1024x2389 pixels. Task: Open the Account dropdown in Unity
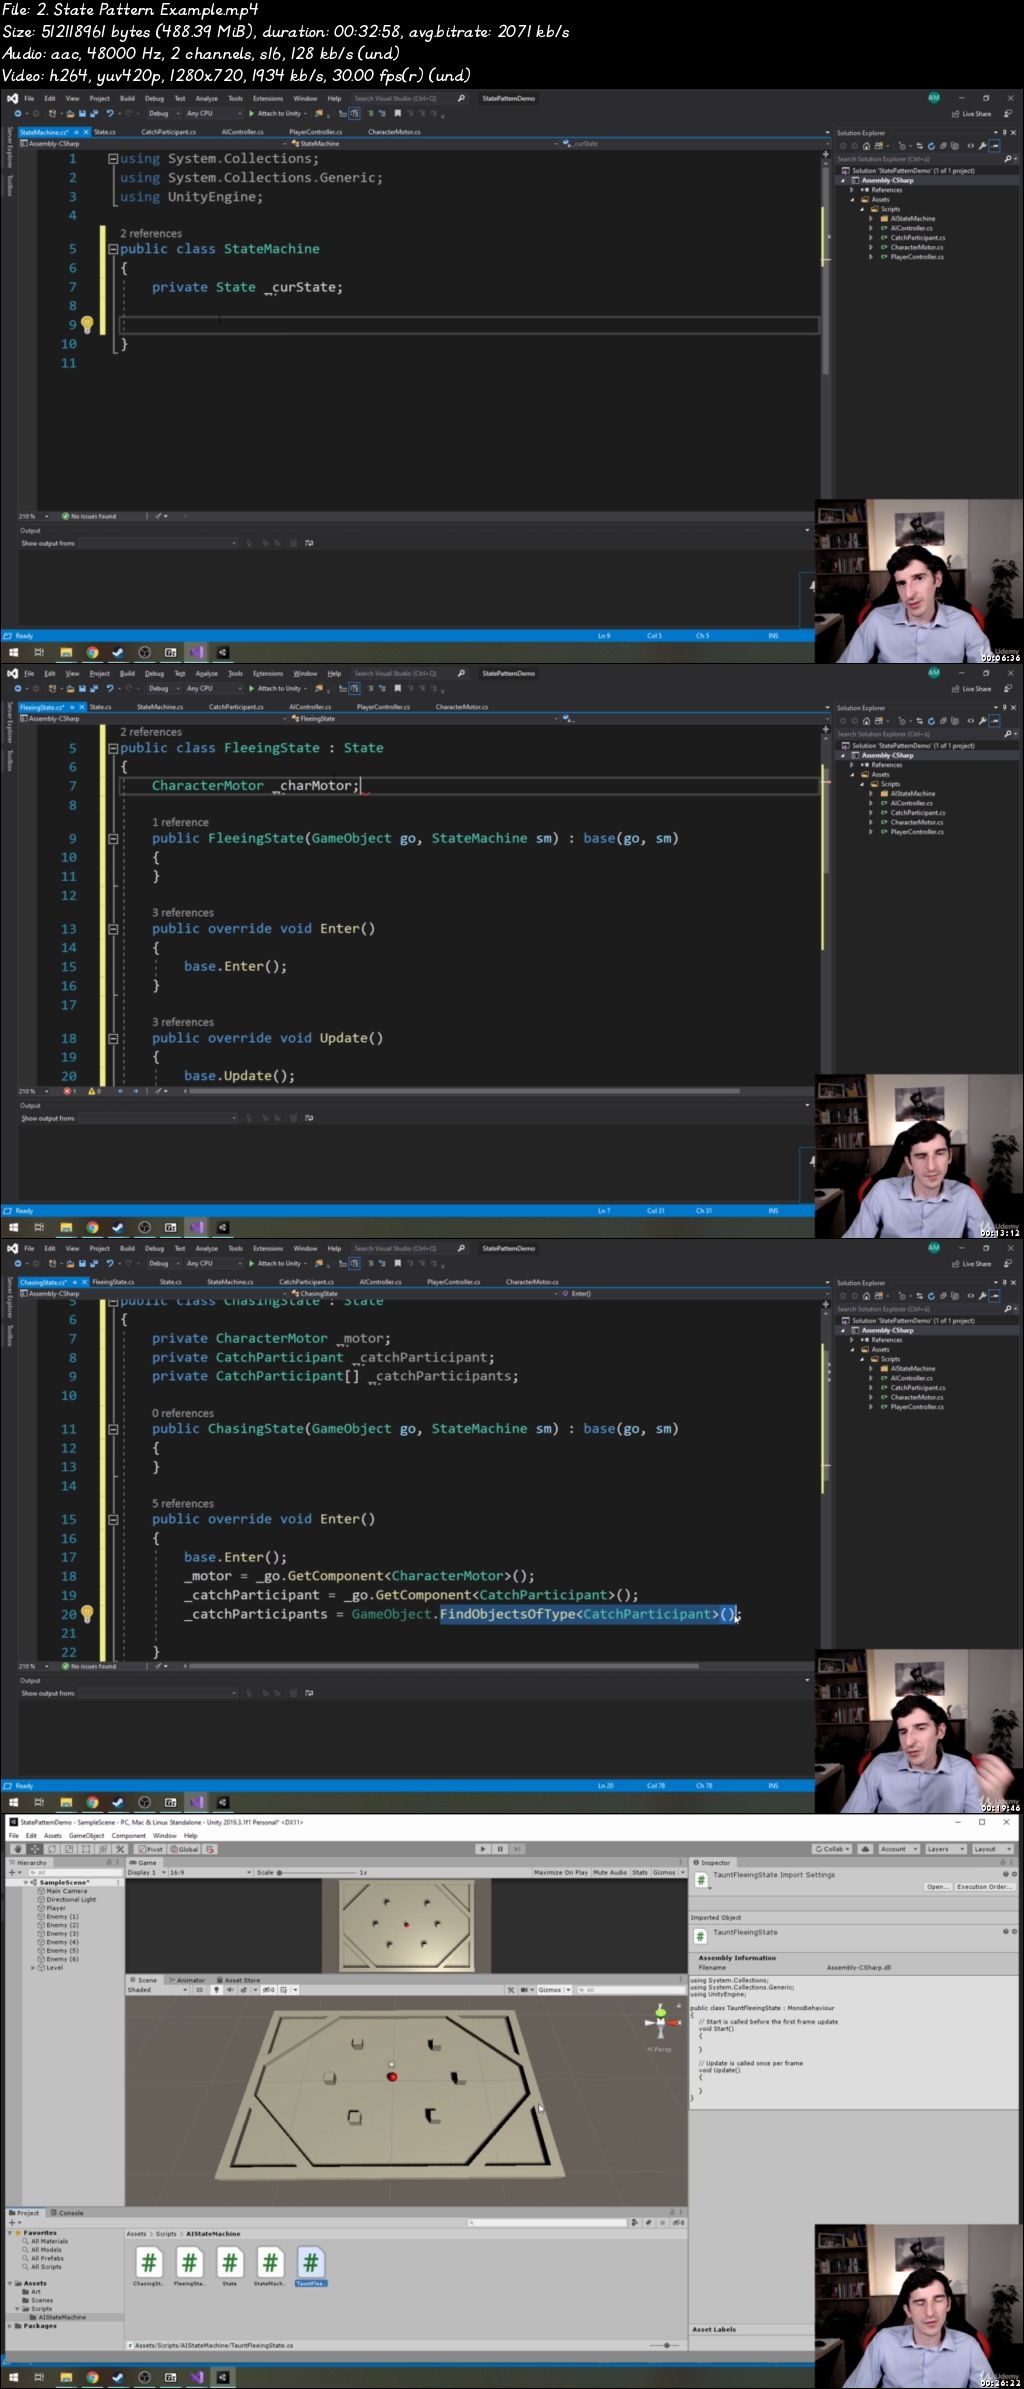point(897,1849)
